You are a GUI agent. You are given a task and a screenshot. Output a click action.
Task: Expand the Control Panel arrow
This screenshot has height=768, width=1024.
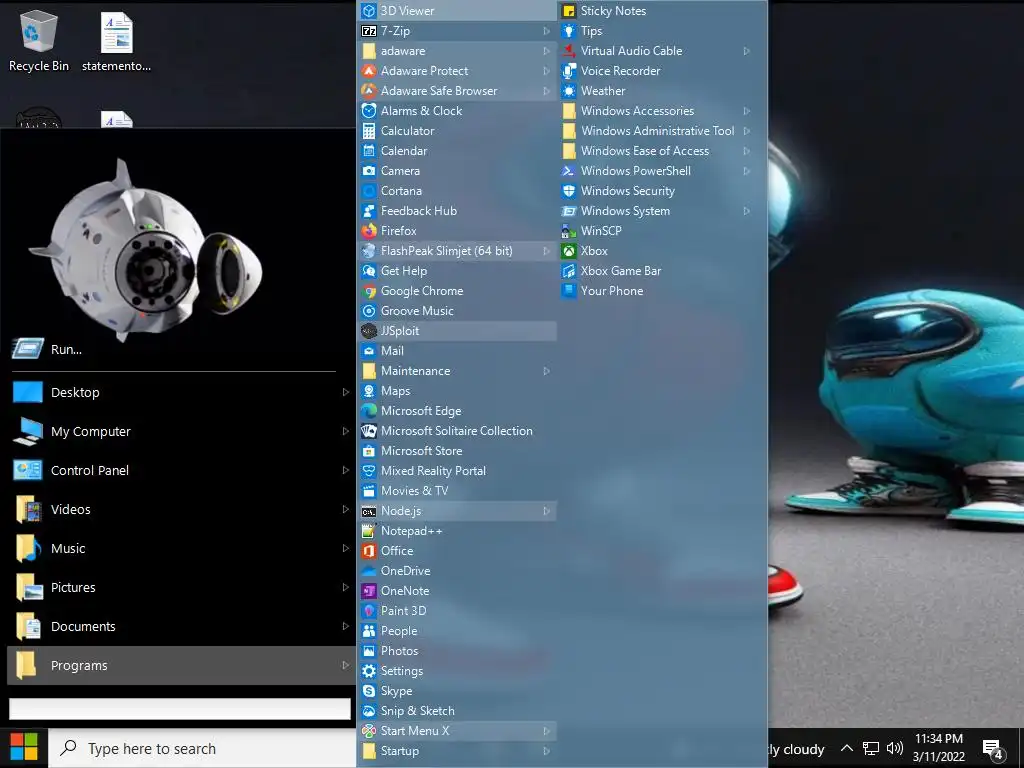(345, 470)
